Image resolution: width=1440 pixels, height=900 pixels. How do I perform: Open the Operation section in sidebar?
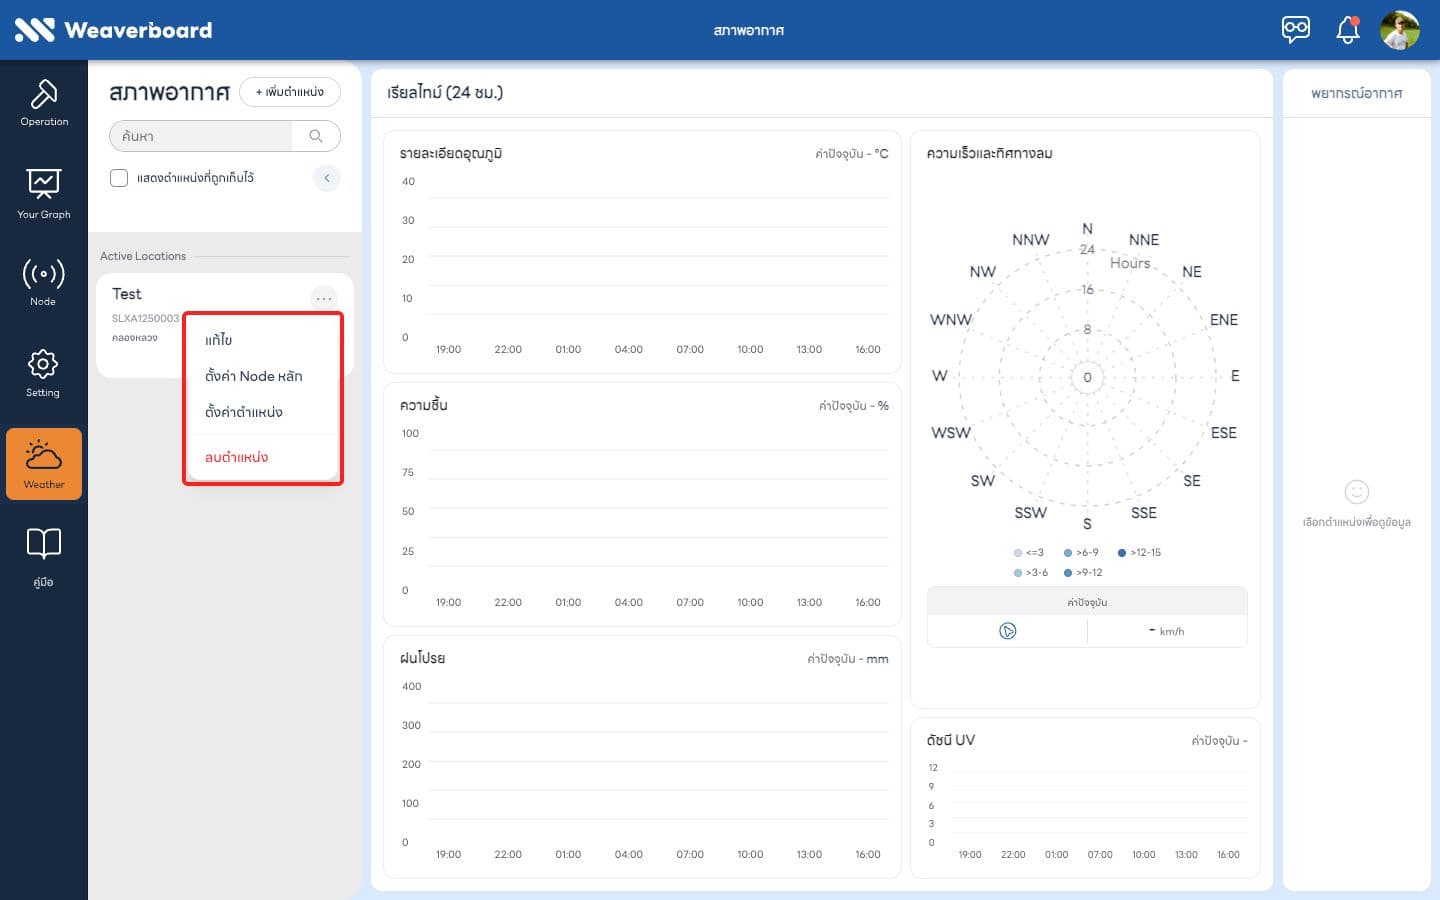(44, 103)
